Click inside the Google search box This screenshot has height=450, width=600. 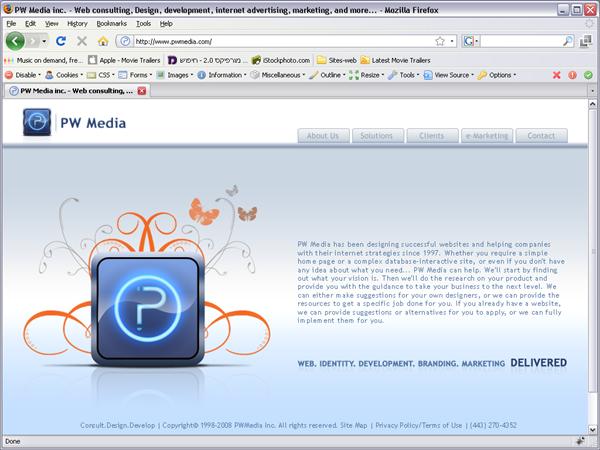click(521, 41)
